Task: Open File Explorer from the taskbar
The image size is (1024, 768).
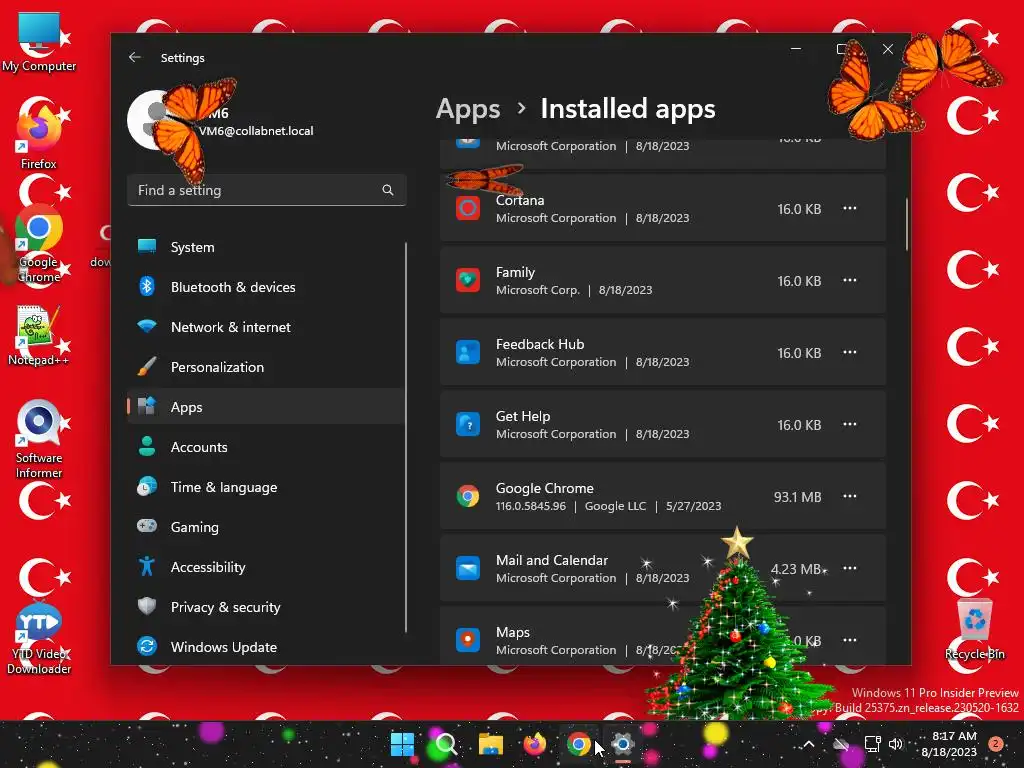Action: (490, 744)
